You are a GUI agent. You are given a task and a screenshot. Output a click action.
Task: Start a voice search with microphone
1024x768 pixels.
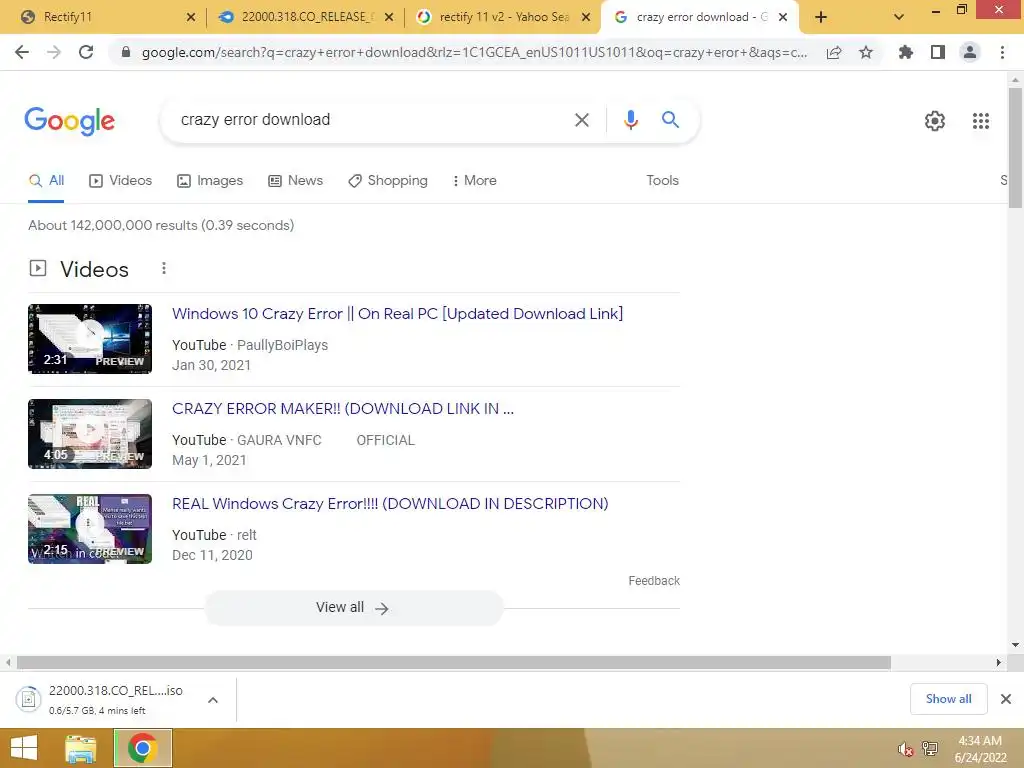point(630,120)
